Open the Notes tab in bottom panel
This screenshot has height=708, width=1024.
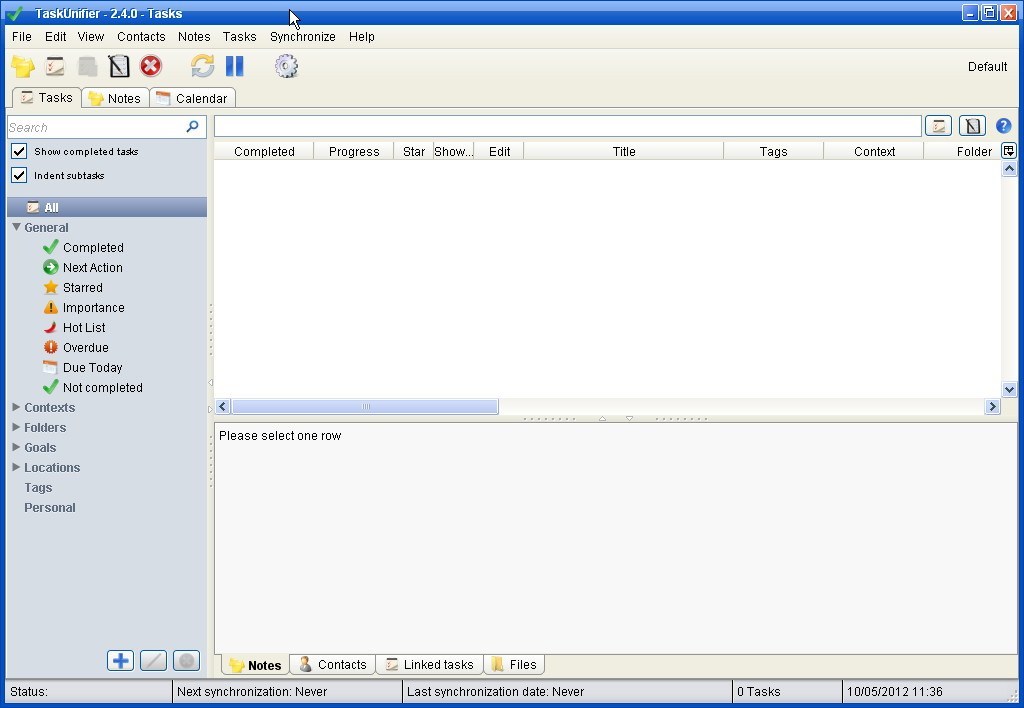[255, 665]
